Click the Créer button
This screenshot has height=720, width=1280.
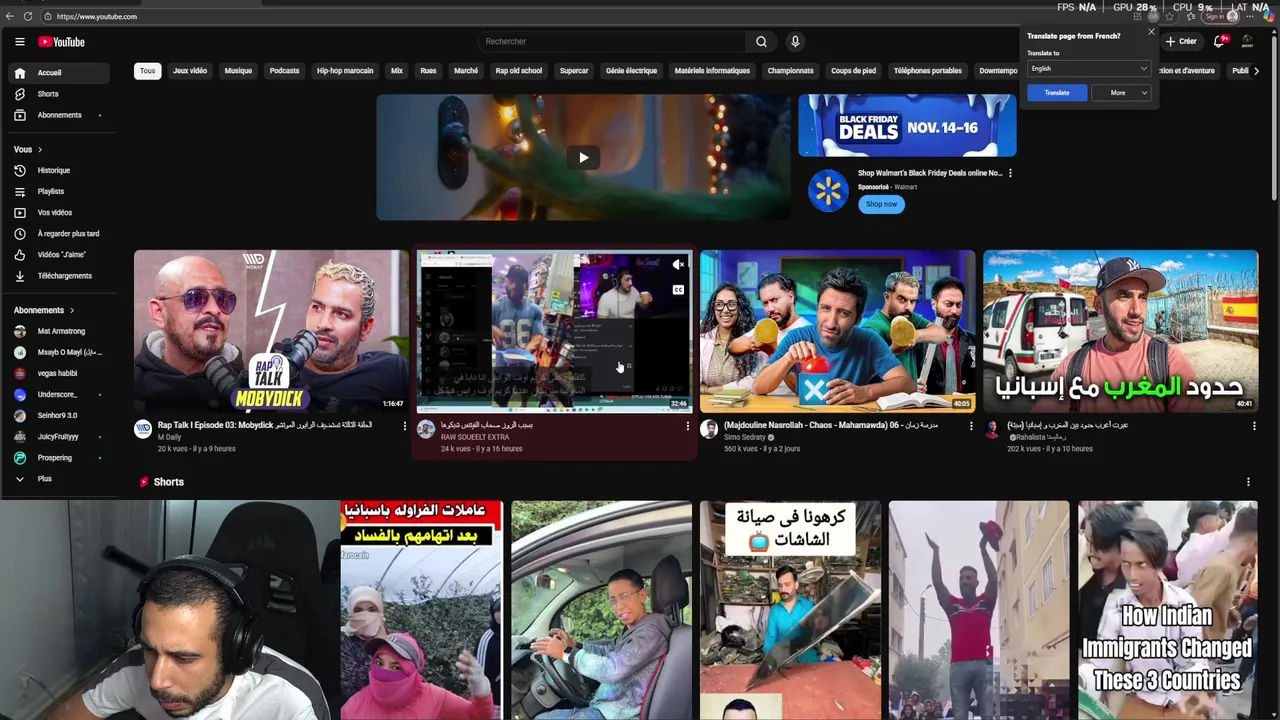pos(1181,42)
